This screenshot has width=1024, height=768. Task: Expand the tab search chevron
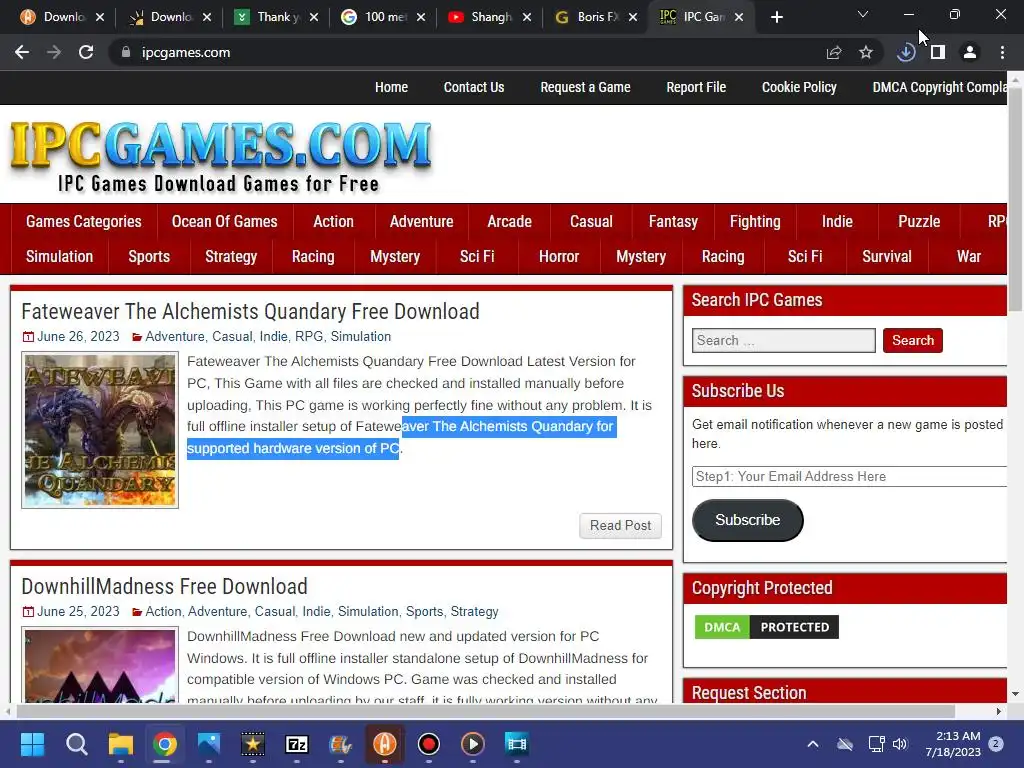click(x=863, y=14)
